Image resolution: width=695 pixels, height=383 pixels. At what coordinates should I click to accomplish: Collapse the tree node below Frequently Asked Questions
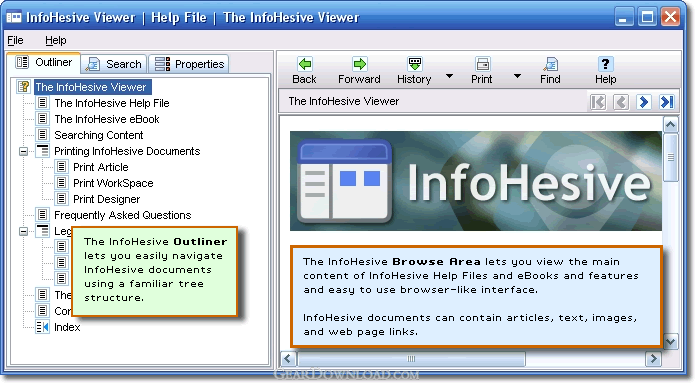23,231
